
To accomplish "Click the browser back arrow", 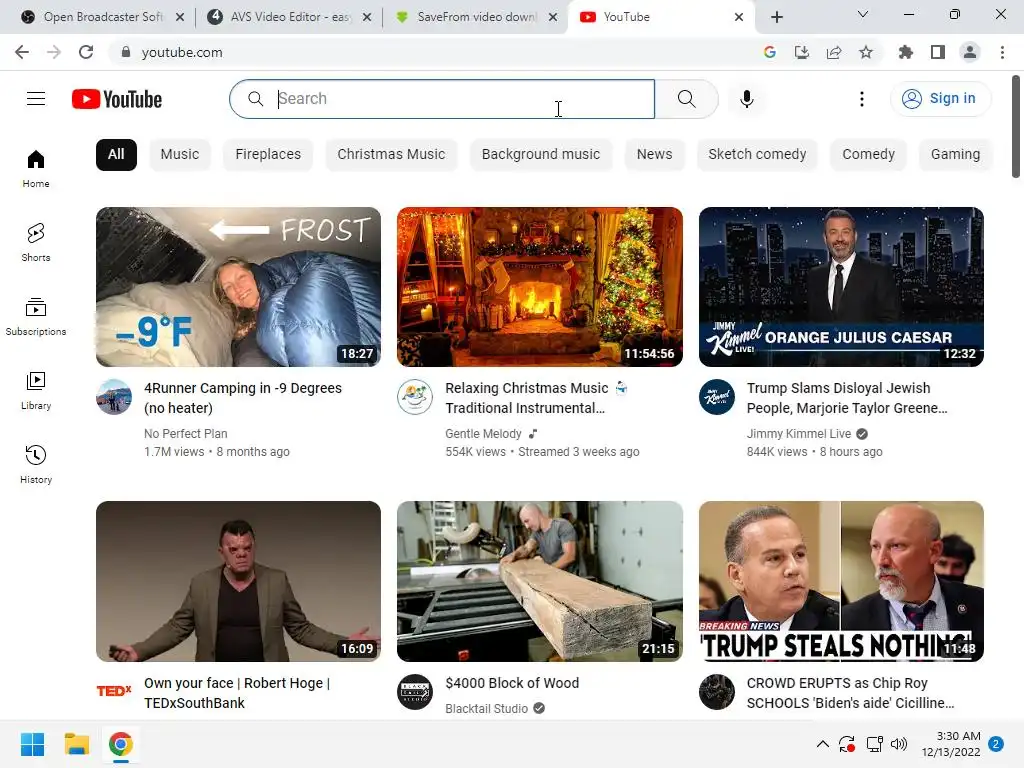I will pos(22,52).
